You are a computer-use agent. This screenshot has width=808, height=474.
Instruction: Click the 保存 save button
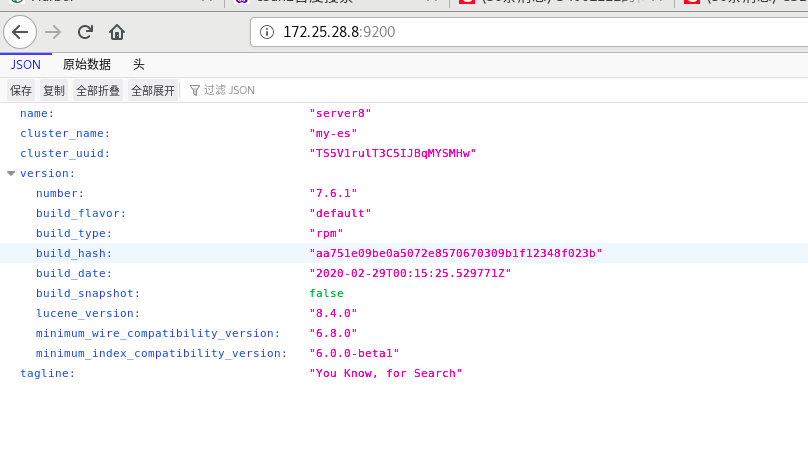[x=21, y=91]
